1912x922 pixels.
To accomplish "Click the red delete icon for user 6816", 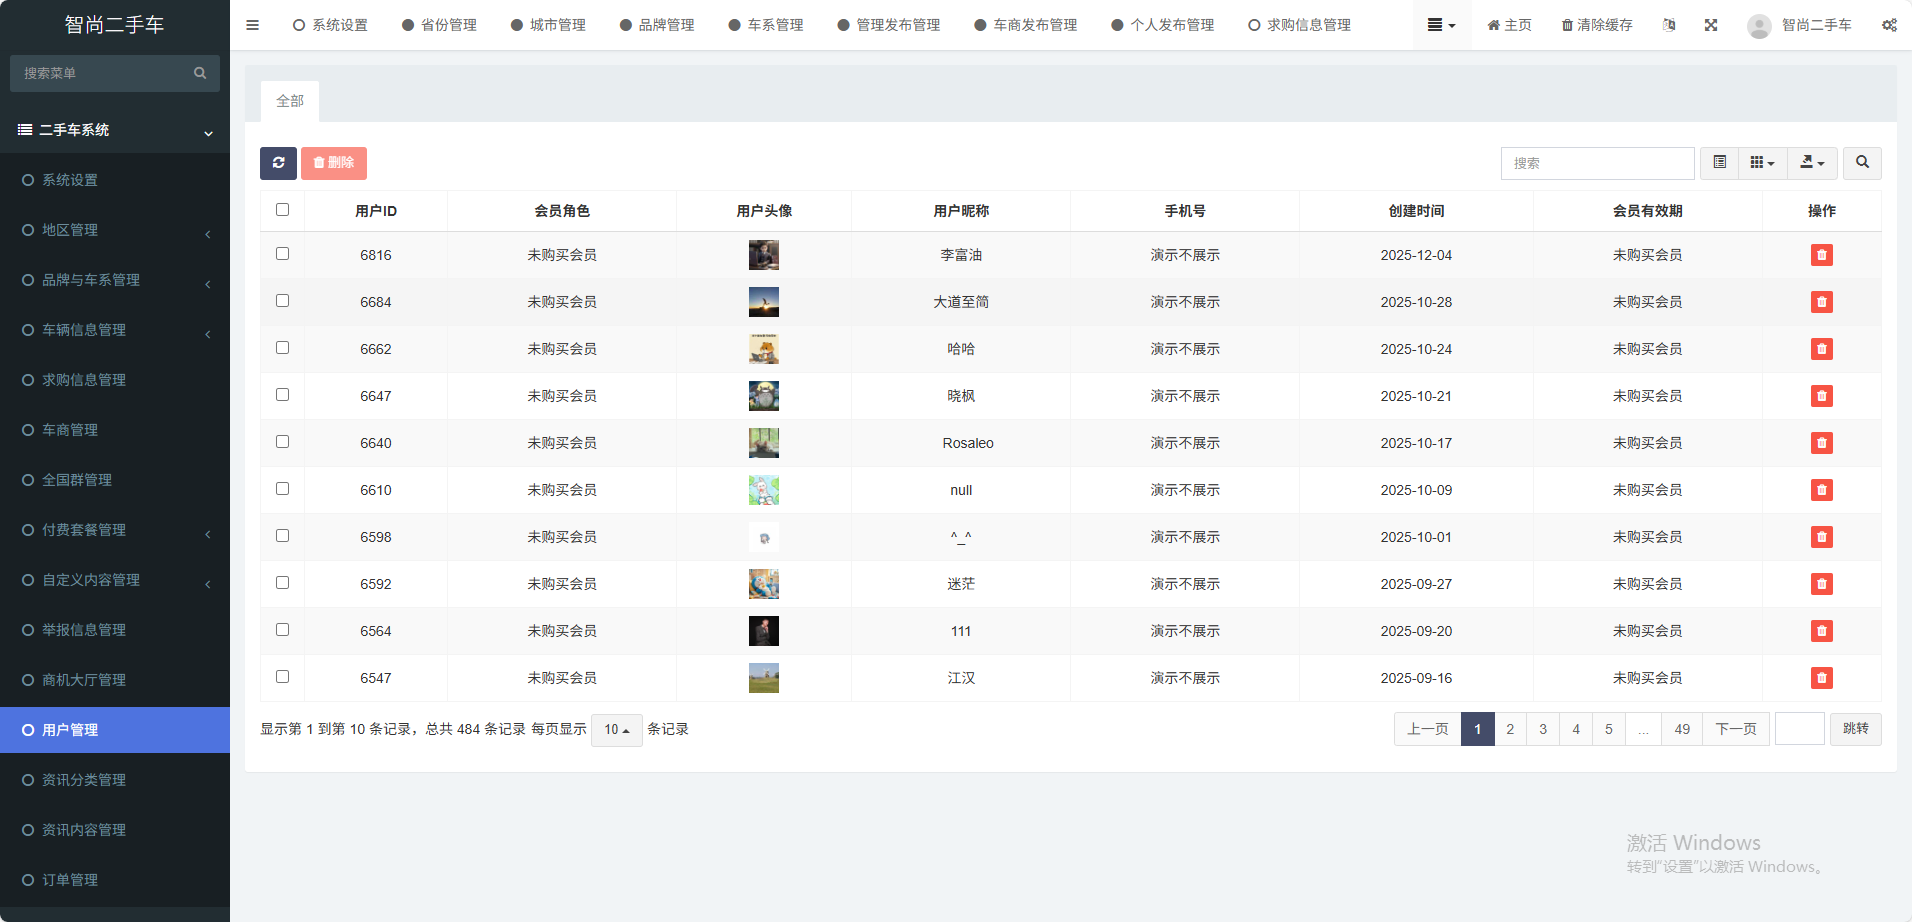I will coord(1821,255).
